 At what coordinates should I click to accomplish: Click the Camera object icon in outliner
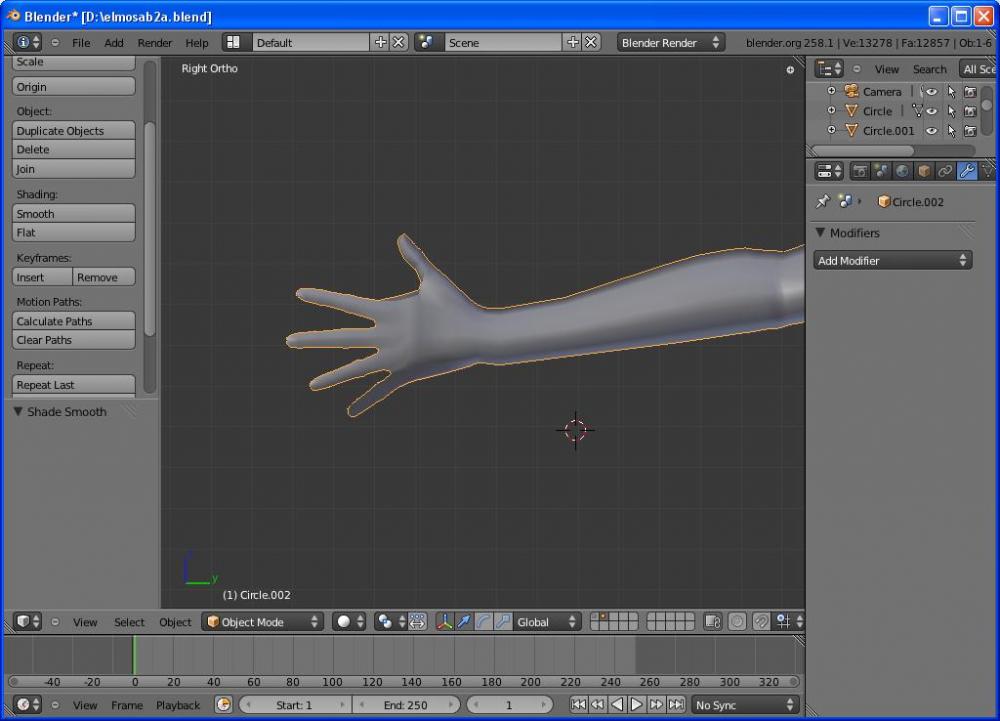pos(851,91)
